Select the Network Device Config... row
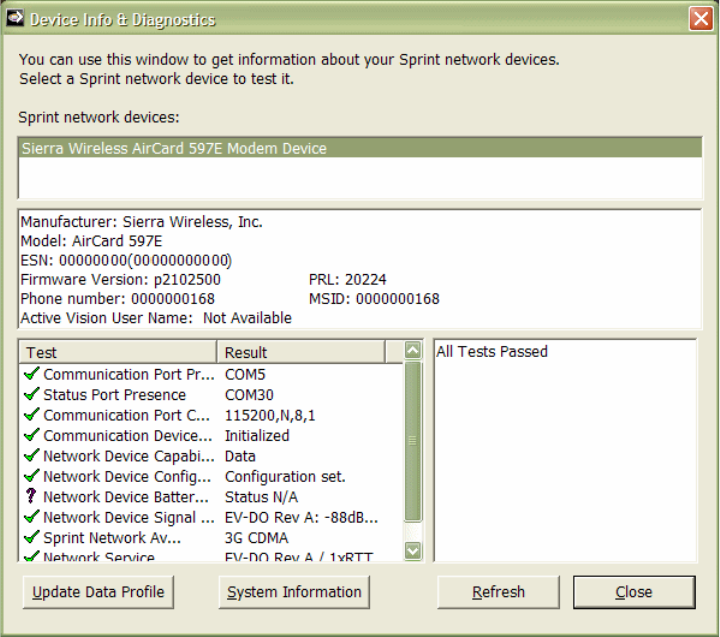Image resolution: width=720 pixels, height=637 pixels. [211, 476]
